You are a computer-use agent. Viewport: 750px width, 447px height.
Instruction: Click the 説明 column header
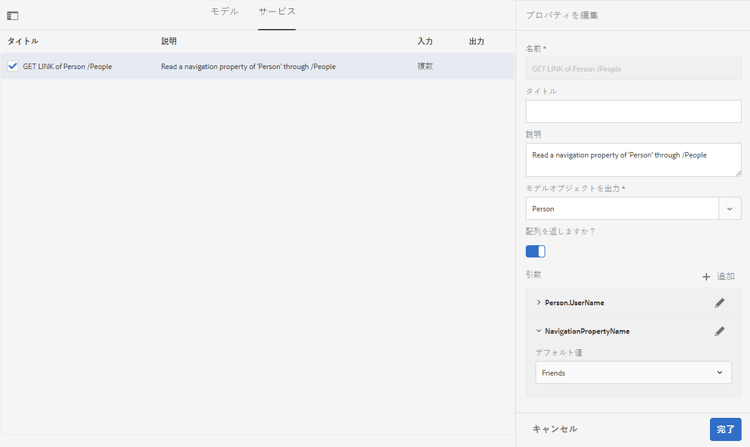(169, 41)
